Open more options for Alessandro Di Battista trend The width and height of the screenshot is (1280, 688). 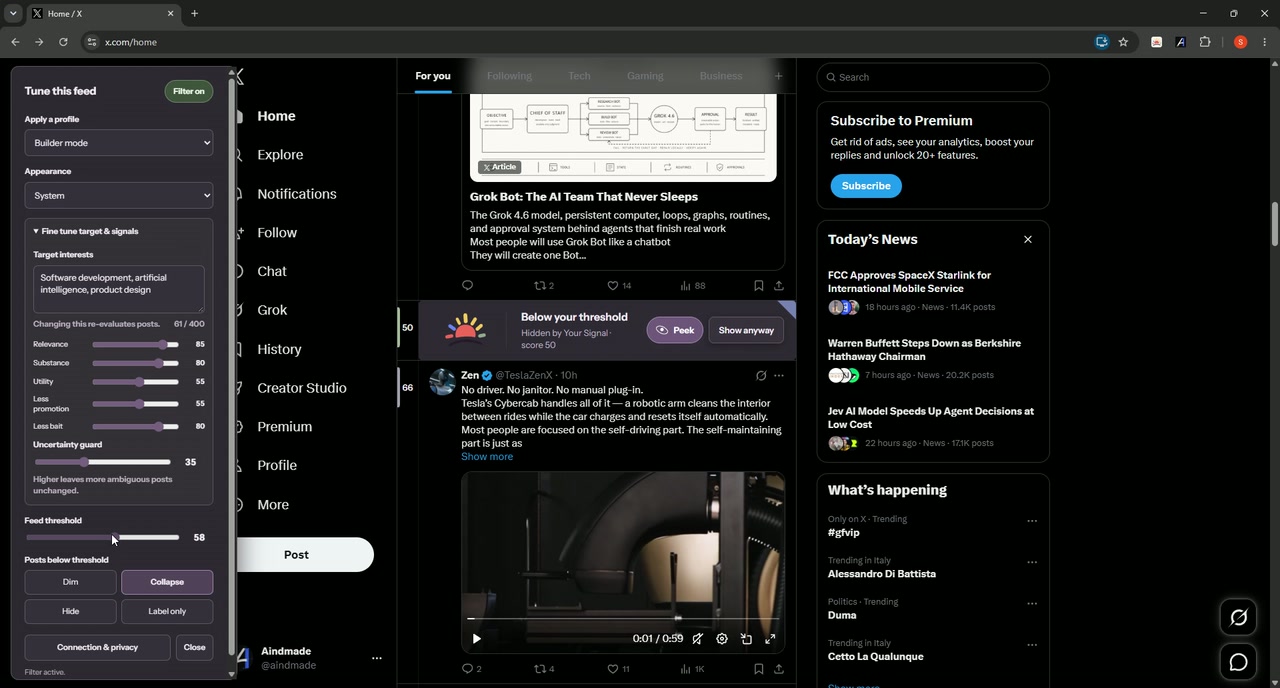pos(1032,562)
